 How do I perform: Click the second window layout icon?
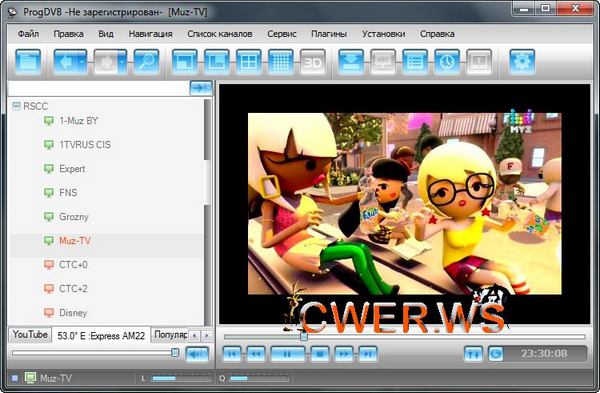[217, 62]
